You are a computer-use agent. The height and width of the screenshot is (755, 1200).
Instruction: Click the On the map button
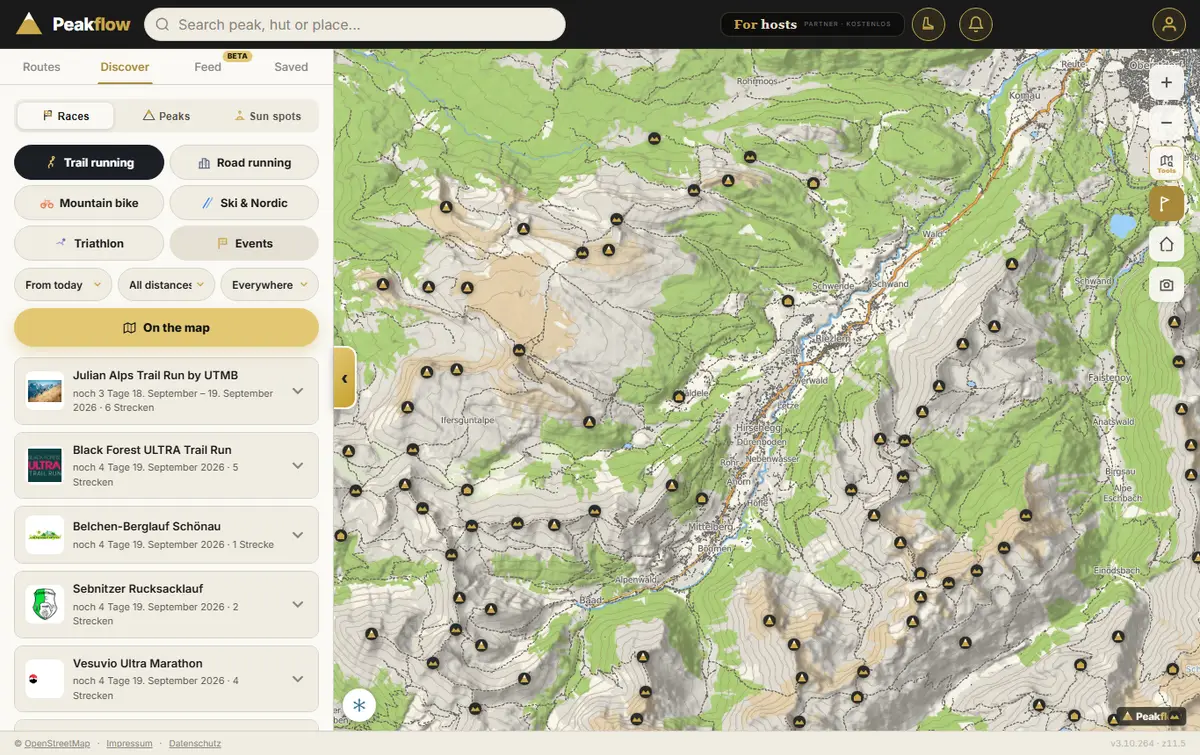166,328
